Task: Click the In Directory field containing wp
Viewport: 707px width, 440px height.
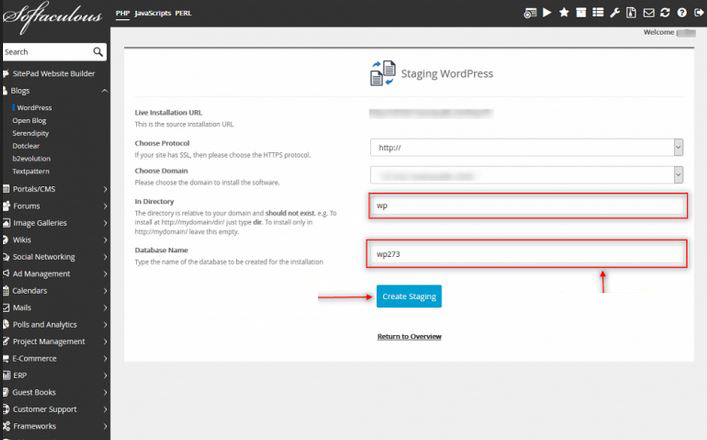Action: pos(528,206)
